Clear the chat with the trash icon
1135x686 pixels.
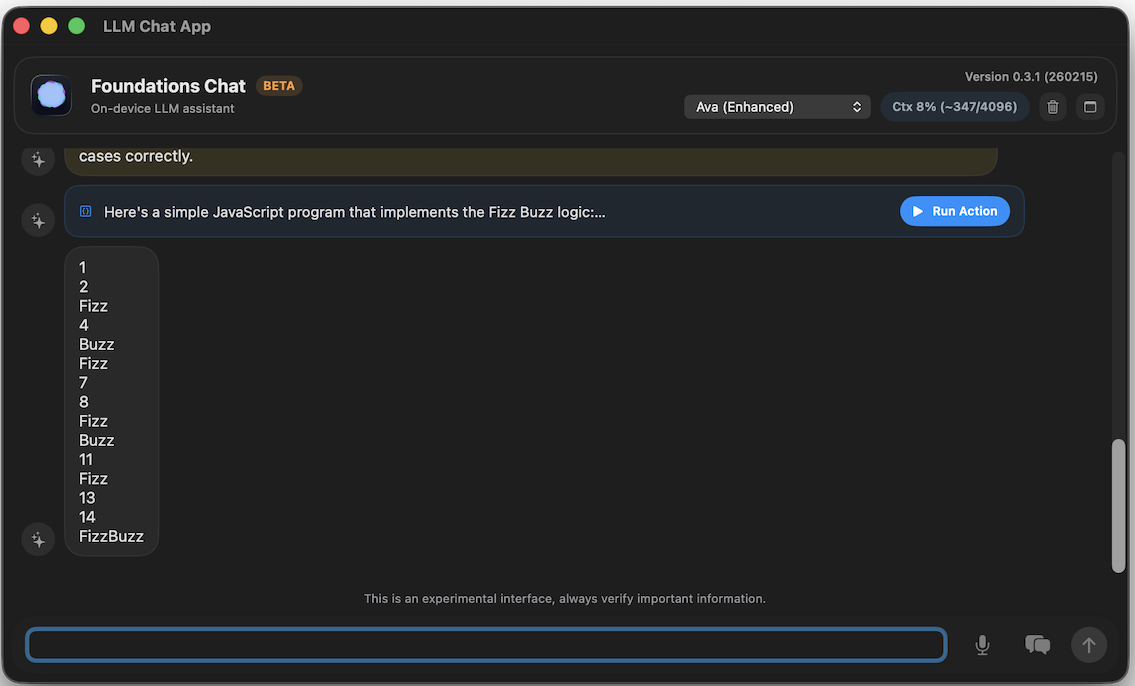pos(1052,106)
